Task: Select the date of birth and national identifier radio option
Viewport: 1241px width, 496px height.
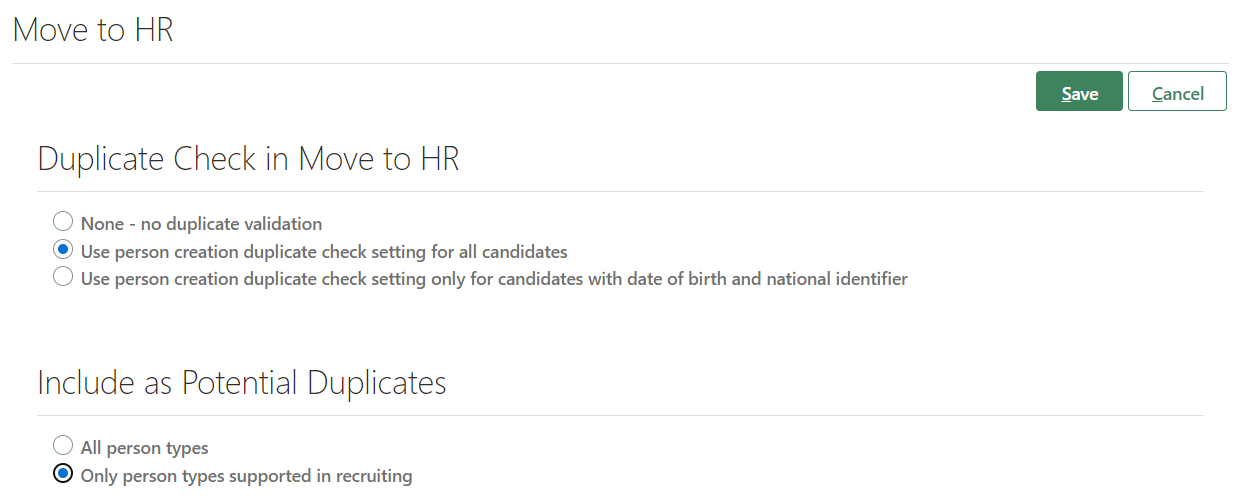Action: pos(63,278)
